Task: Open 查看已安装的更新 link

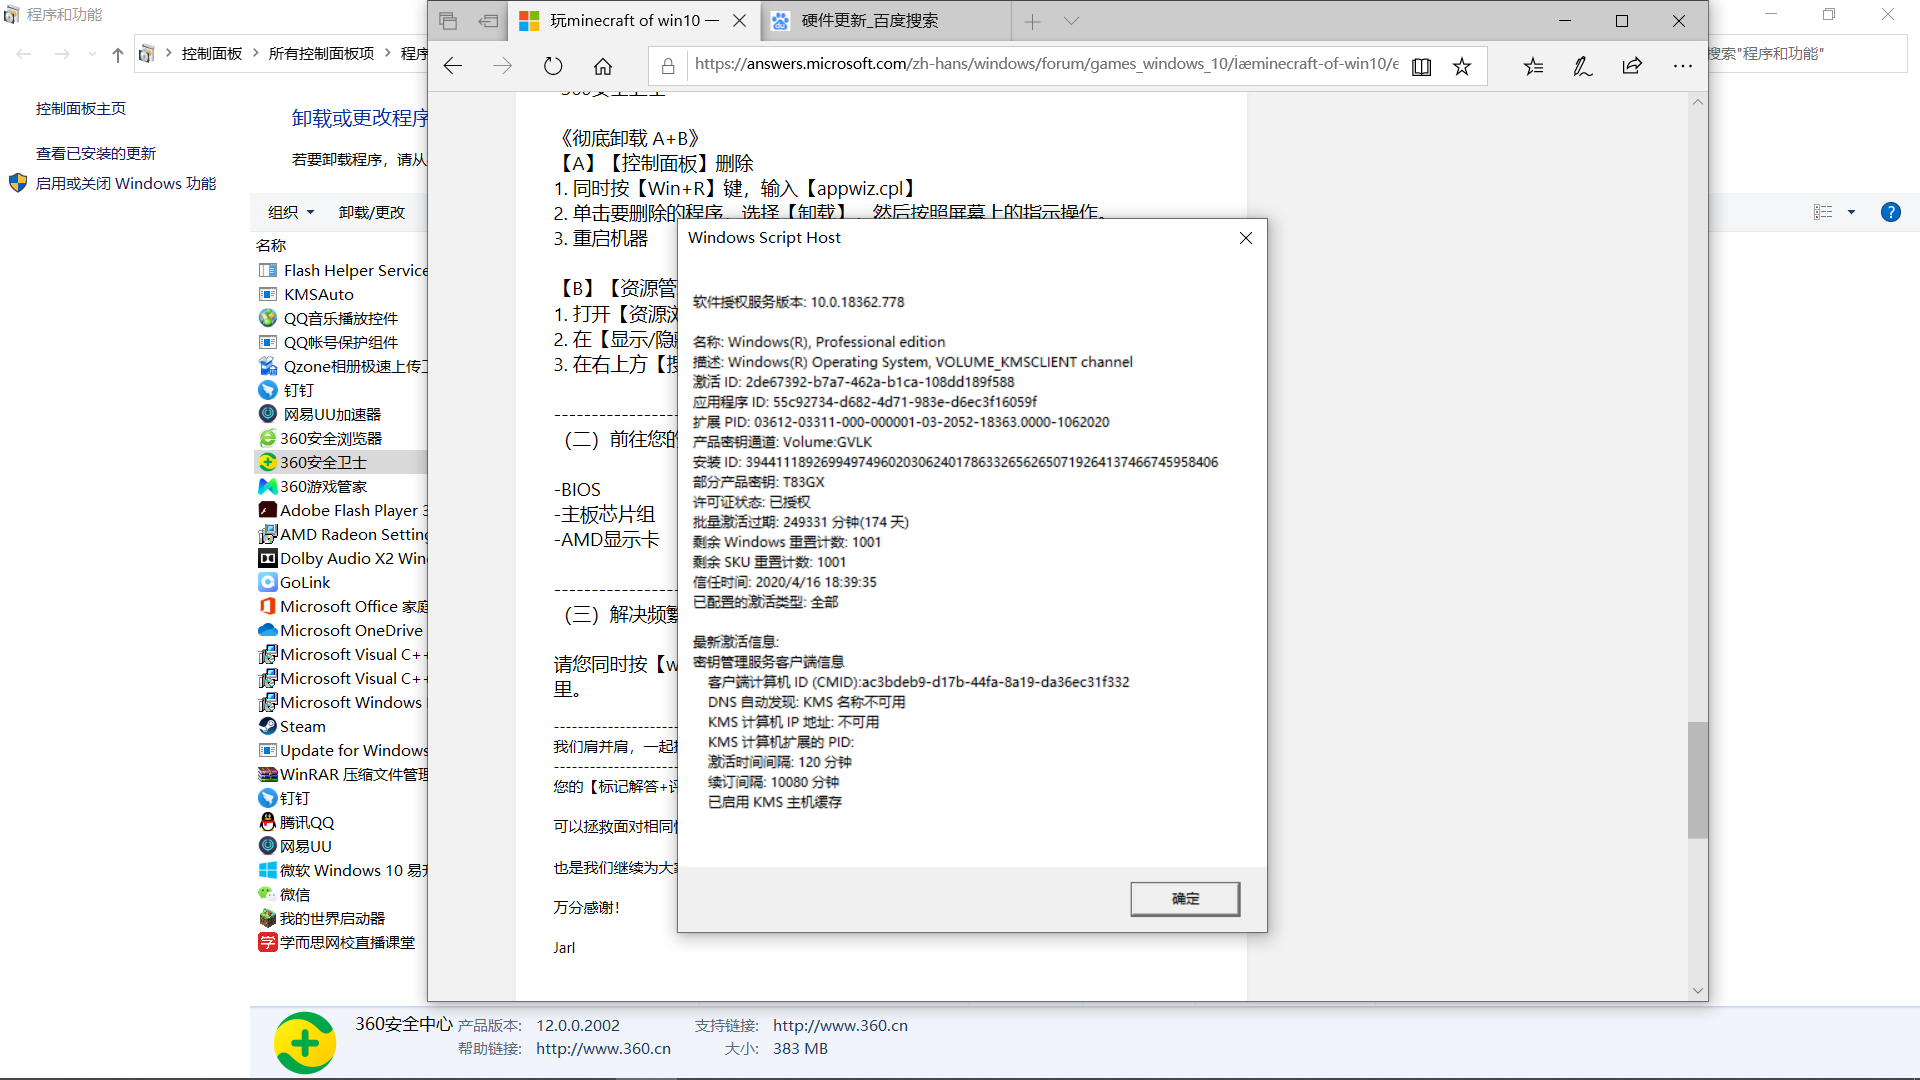Action: [x=96, y=153]
